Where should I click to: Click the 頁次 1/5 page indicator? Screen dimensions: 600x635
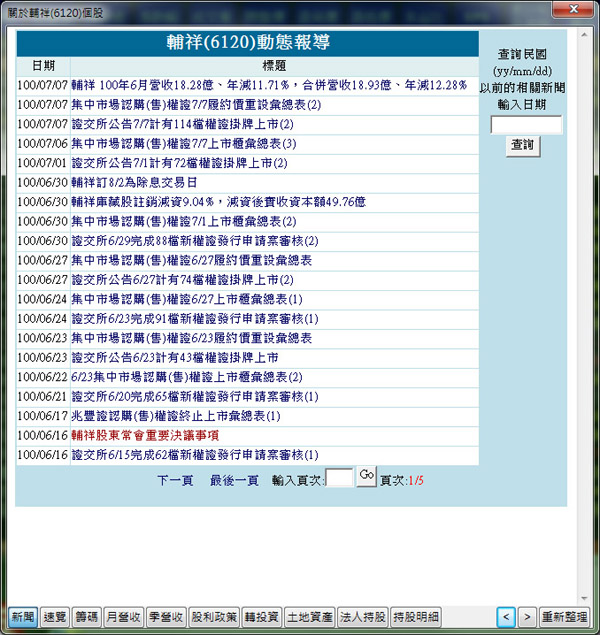(402, 481)
